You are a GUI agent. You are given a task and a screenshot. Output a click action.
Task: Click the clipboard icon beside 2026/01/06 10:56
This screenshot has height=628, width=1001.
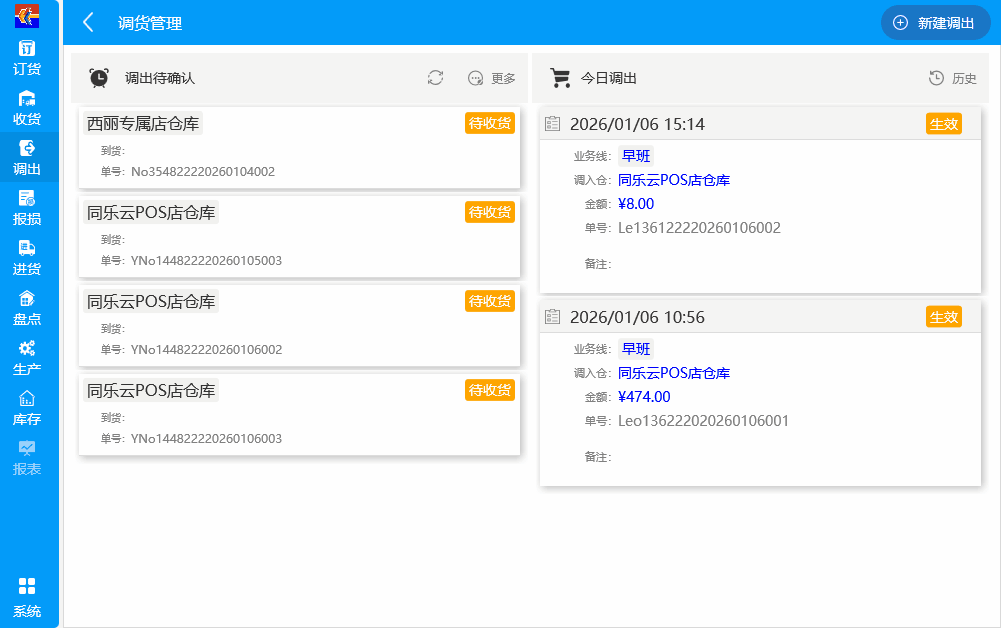coord(552,317)
